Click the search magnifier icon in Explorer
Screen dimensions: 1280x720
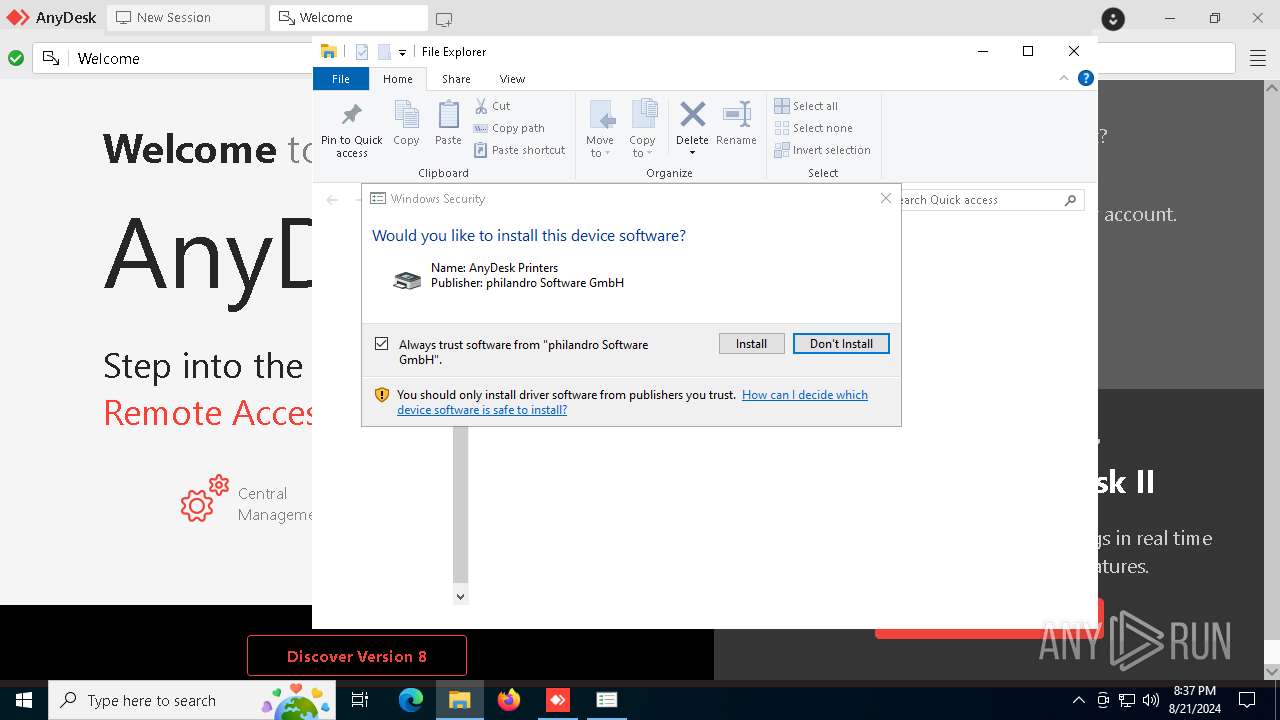pyautogui.click(x=1070, y=200)
